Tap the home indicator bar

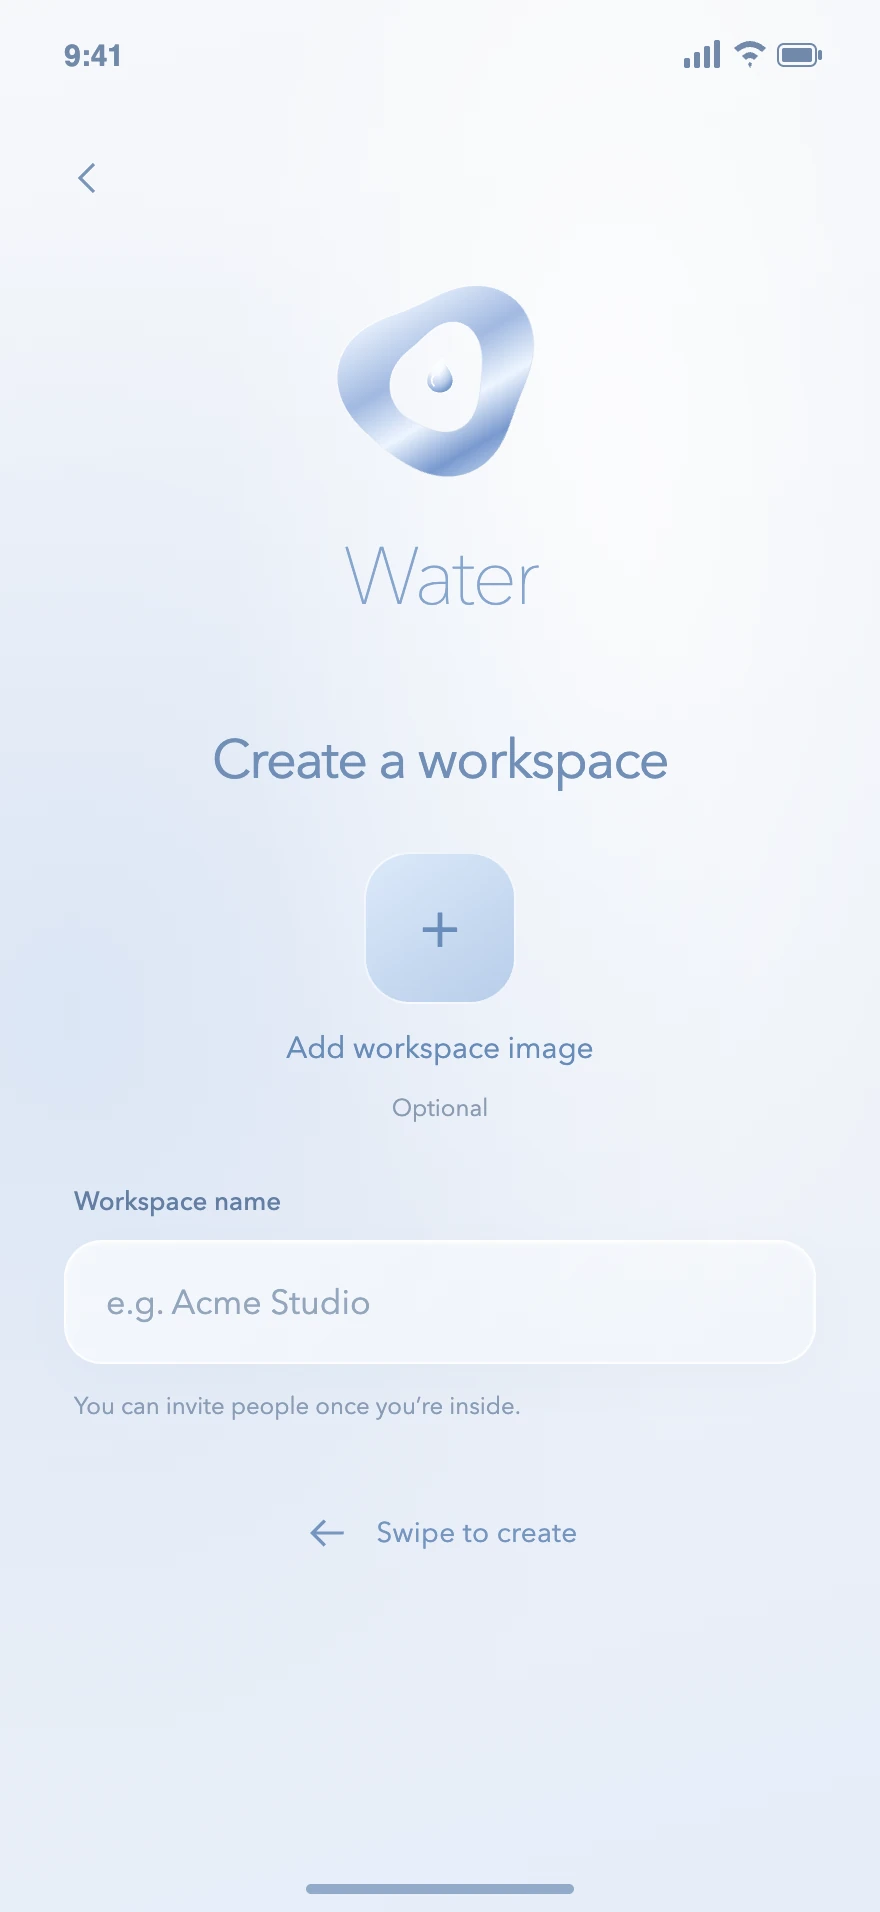[440, 1889]
